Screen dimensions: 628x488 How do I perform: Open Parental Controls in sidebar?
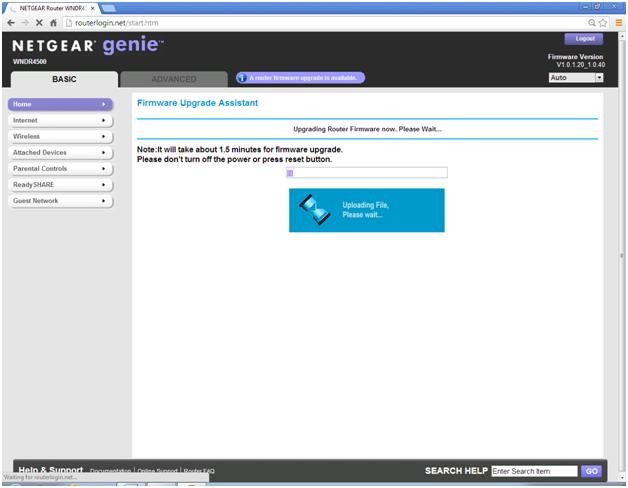[x=60, y=168]
